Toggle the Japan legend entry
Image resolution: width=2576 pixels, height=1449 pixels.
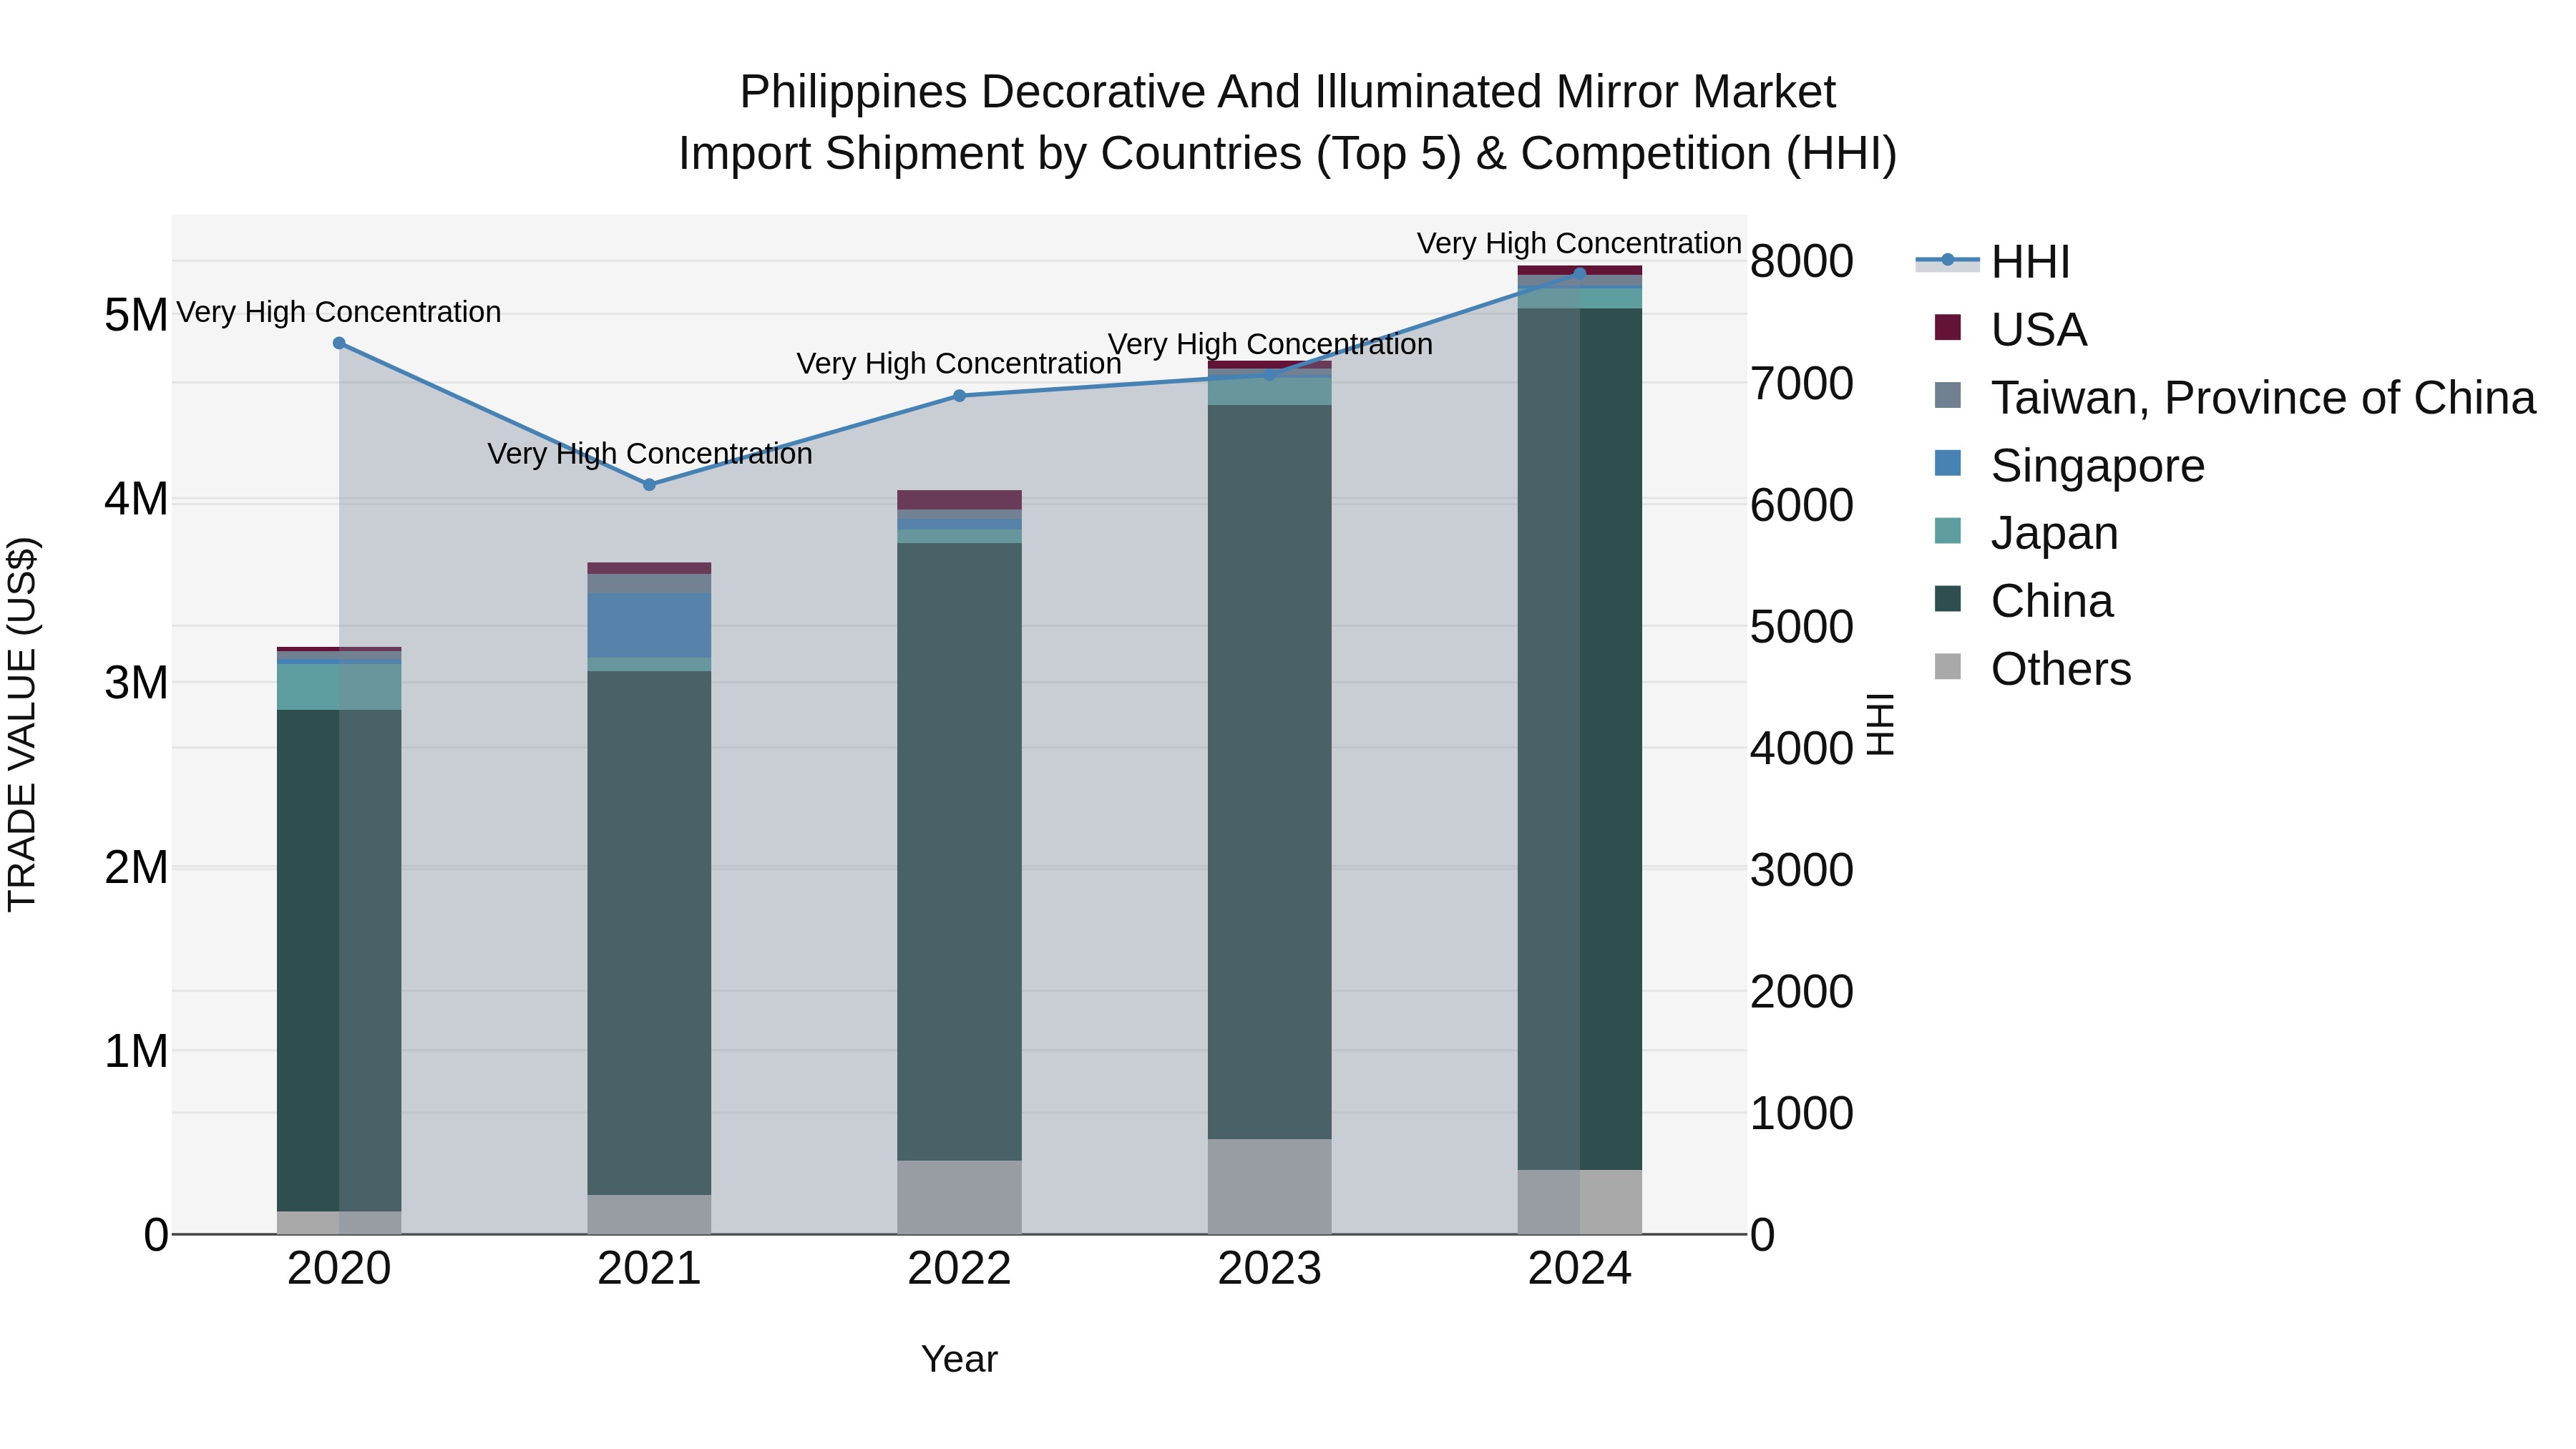[2026, 533]
